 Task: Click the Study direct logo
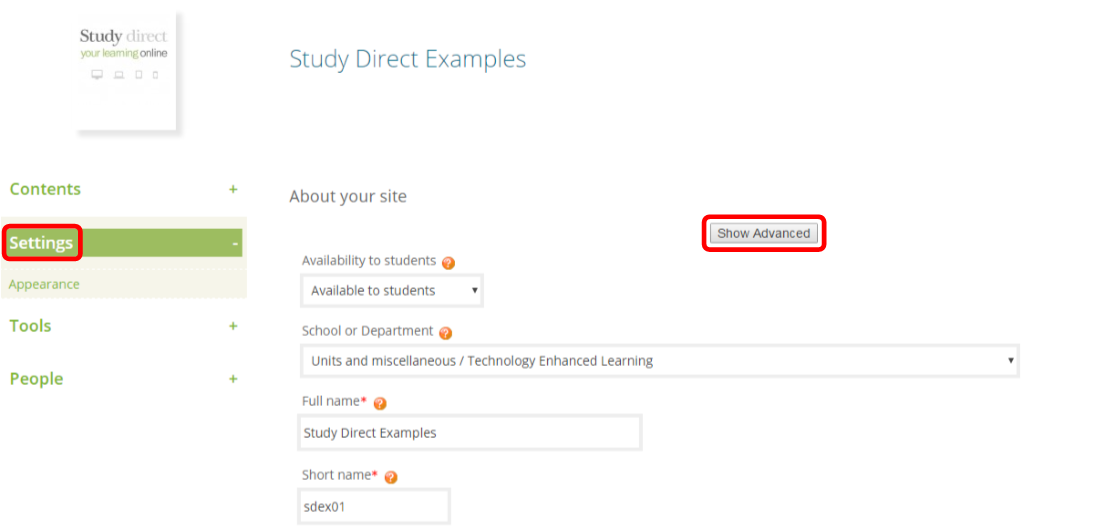(126, 71)
